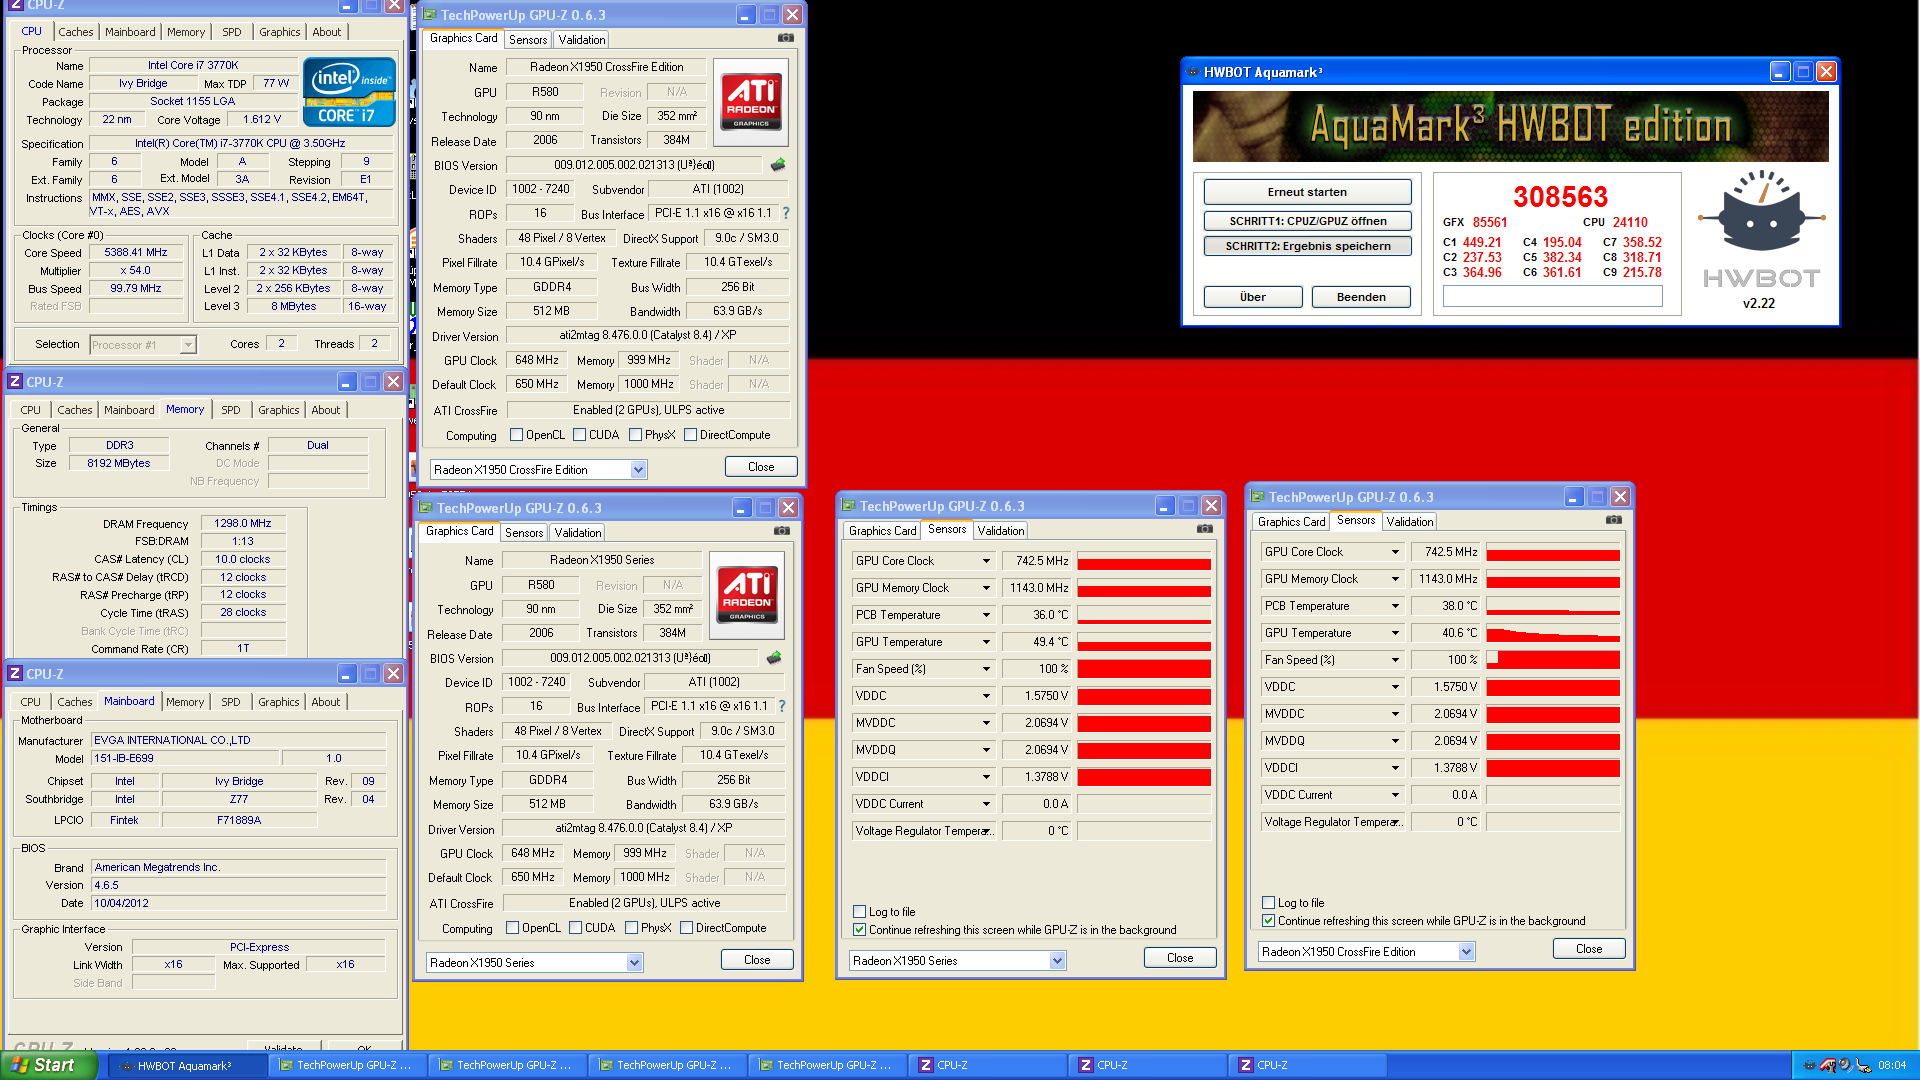Viewport: 1920px width, 1080px height.
Task: Click the Windows Start button
Action: 48,1066
